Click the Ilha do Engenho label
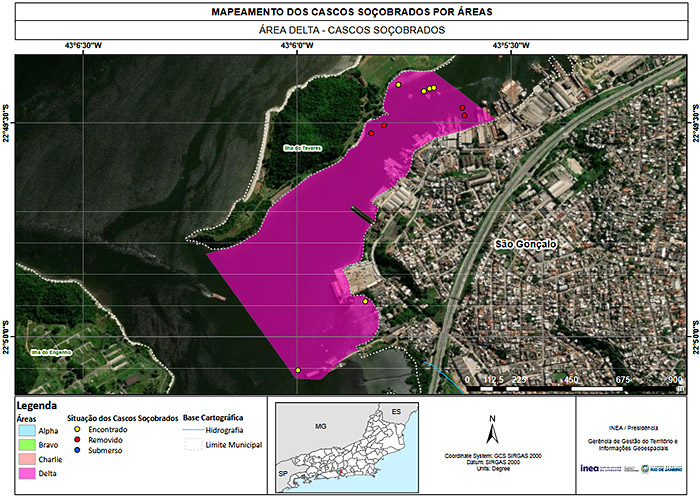The width and height of the screenshot is (700, 497). coord(51,352)
